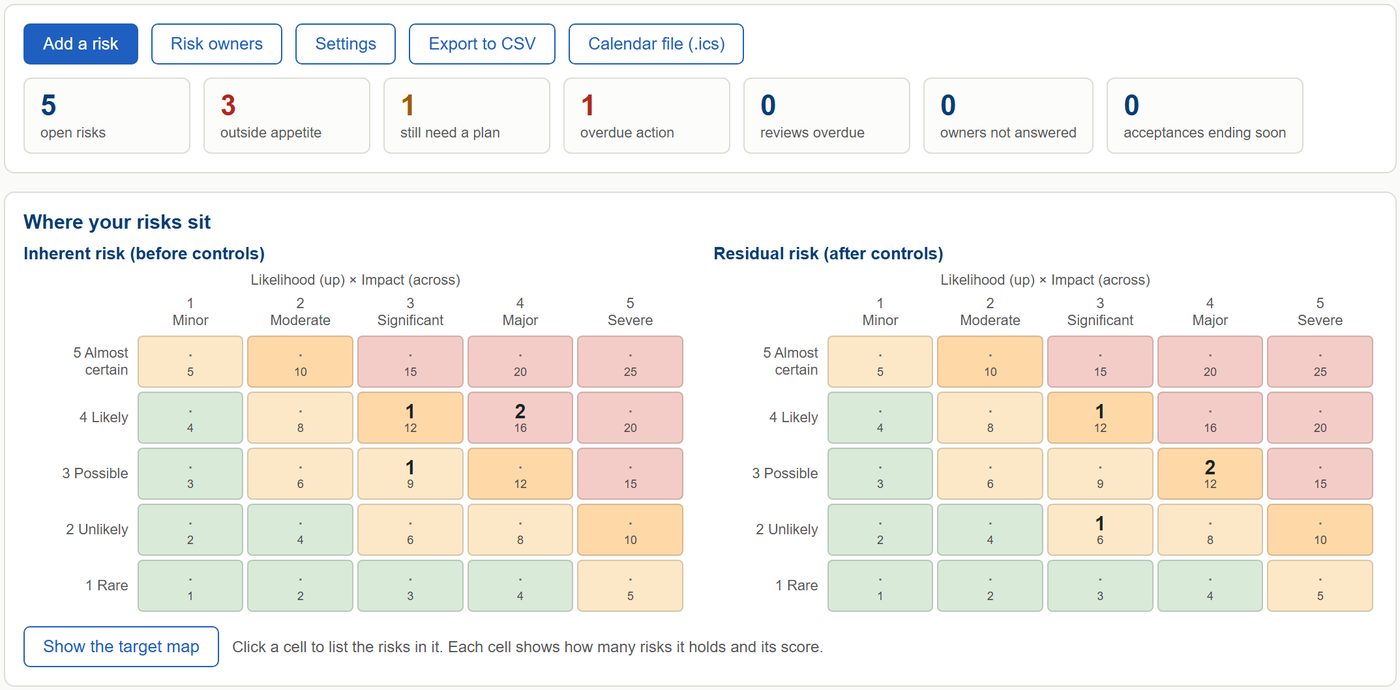Click the '1 Rare' row label in the residual matrix
This screenshot has height=690, width=1400.
tap(797, 586)
